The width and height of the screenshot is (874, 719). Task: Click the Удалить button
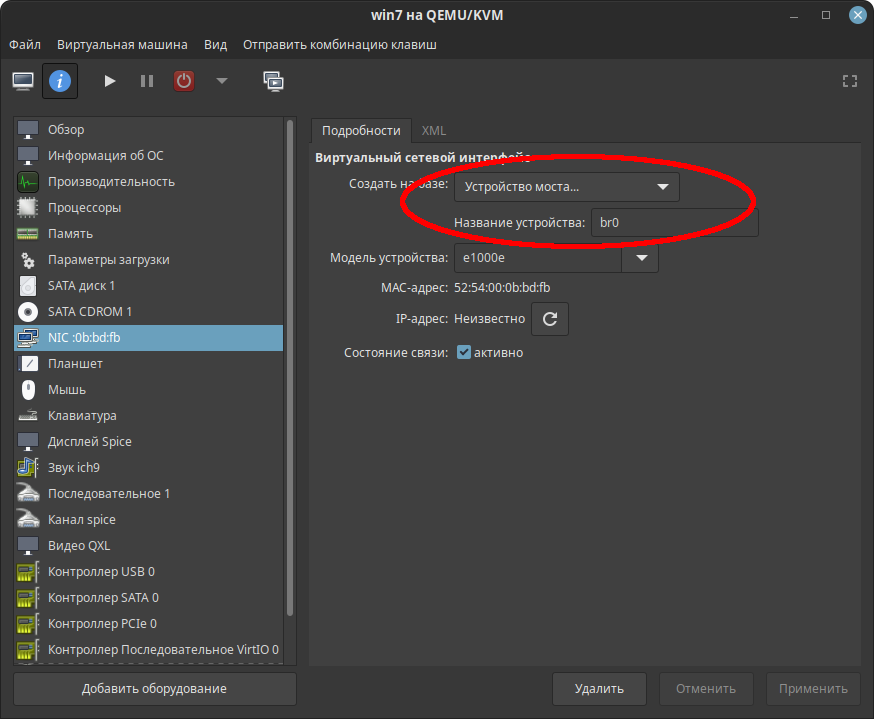[599, 689]
